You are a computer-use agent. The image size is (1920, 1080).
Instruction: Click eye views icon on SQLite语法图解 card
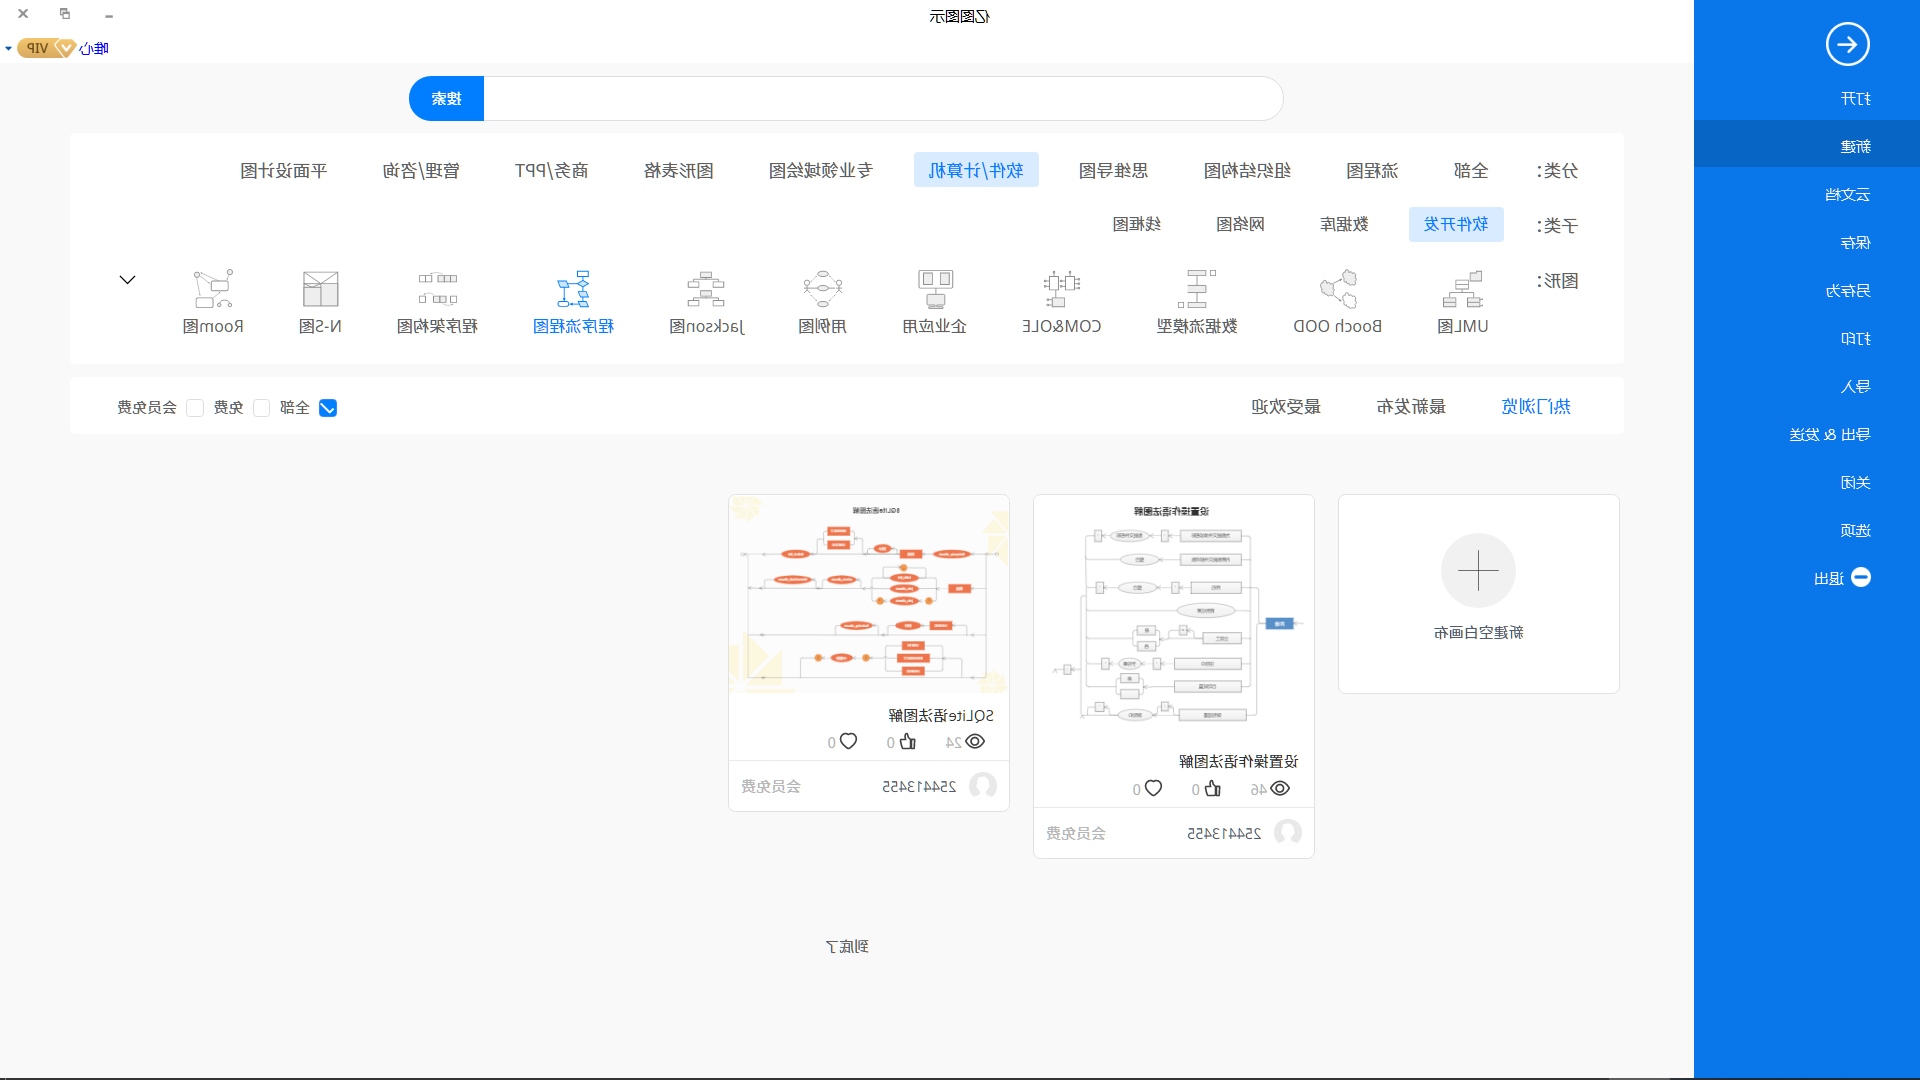975,741
